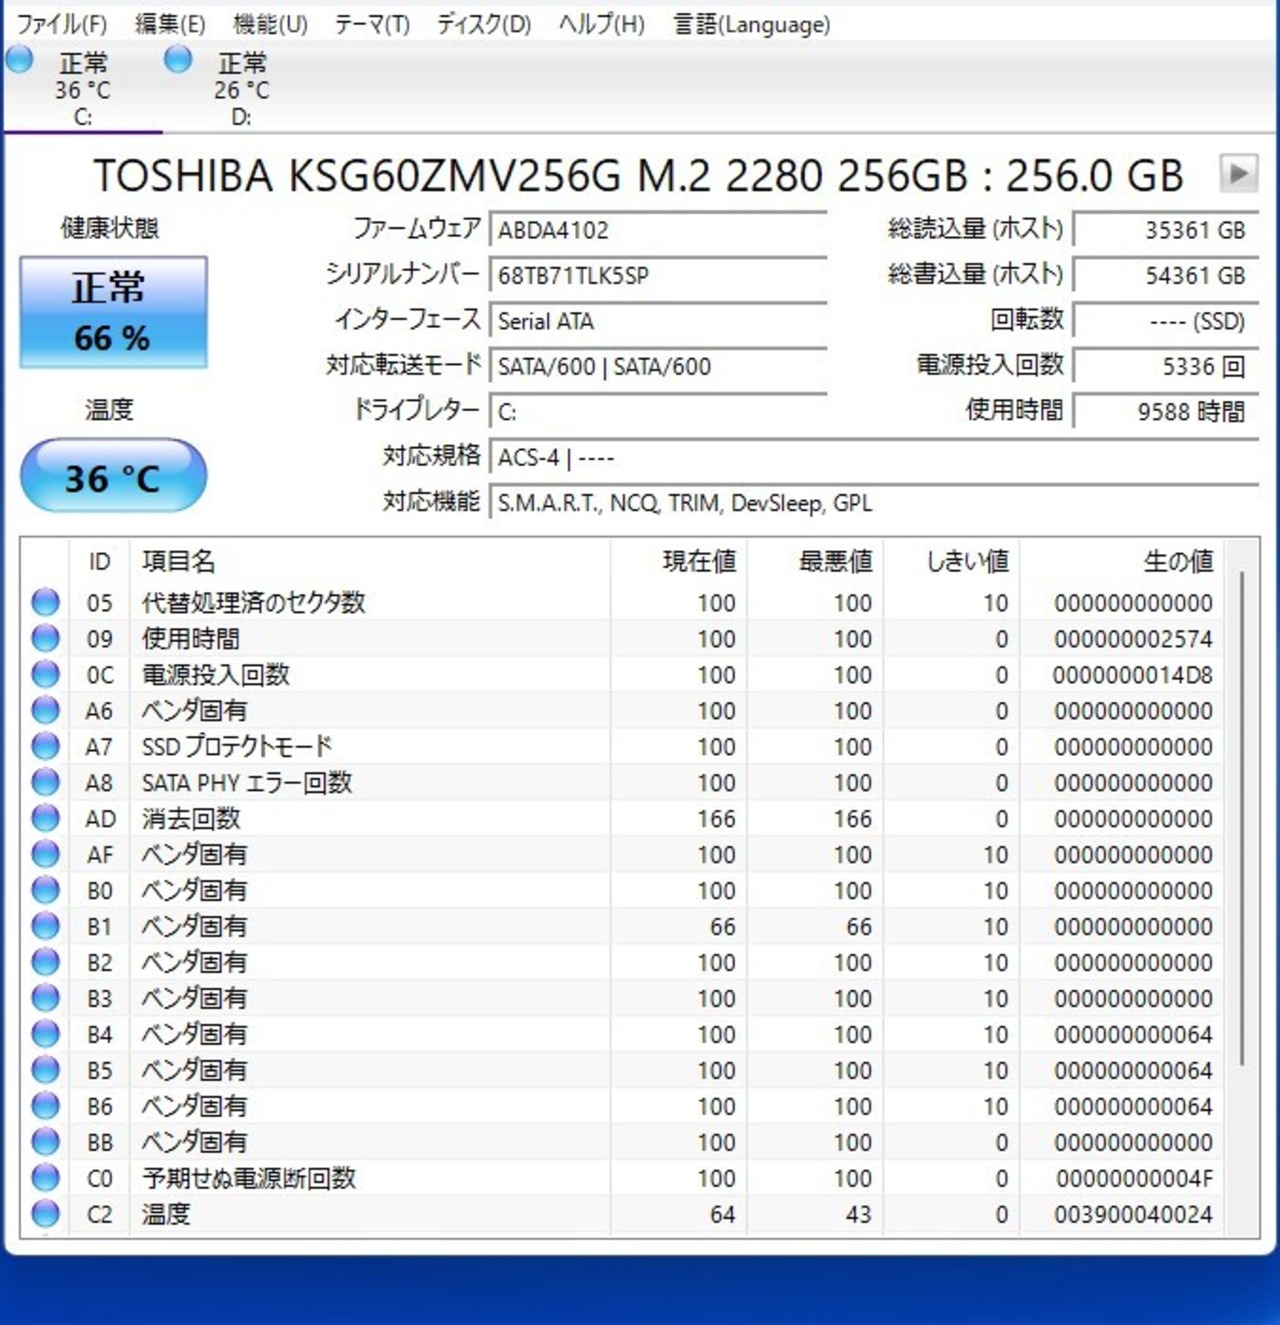Click interface field showing Serial ATA
This screenshot has height=1325, width=1280.
[x=658, y=321]
